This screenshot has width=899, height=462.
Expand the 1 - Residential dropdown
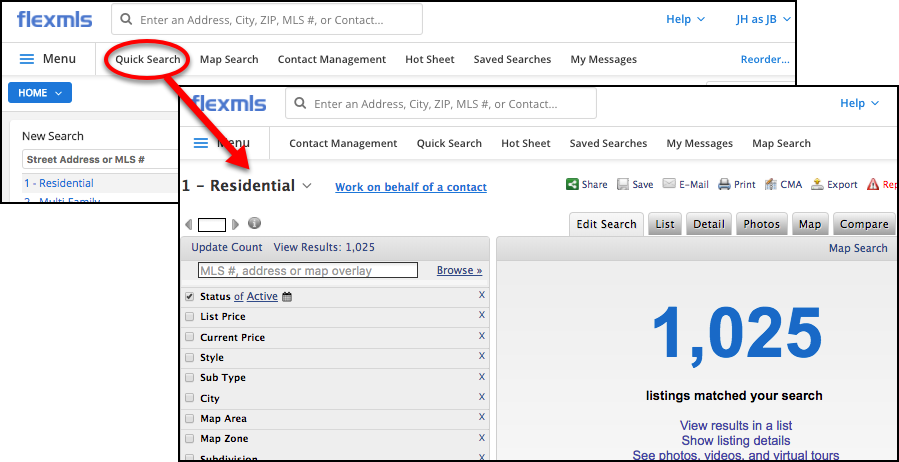pos(307,186)
